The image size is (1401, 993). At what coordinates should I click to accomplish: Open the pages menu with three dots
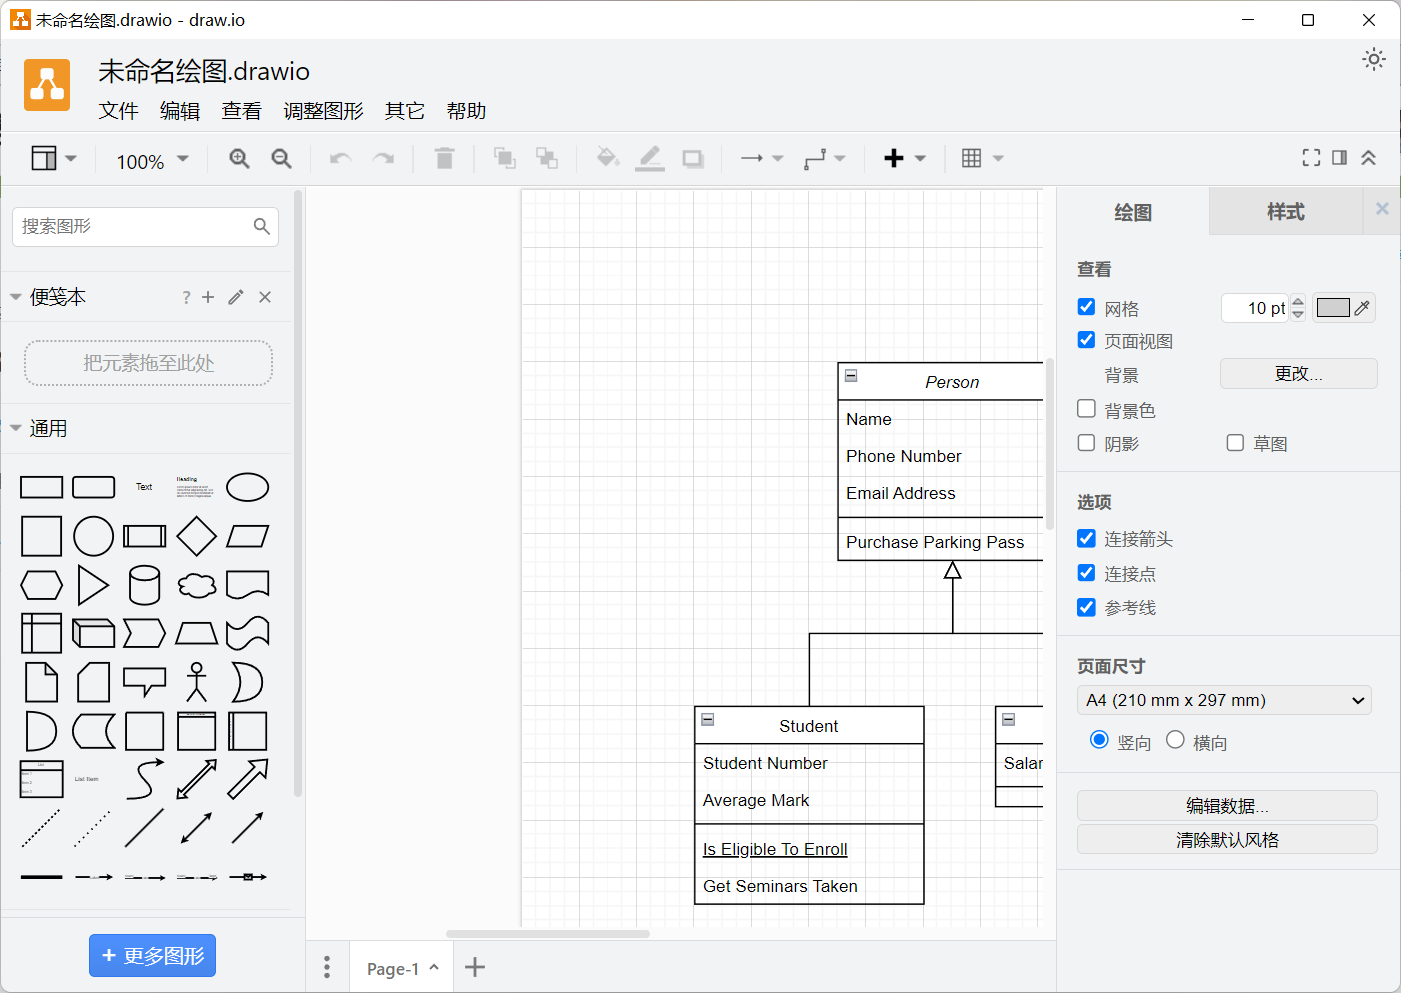pos(327,967)
